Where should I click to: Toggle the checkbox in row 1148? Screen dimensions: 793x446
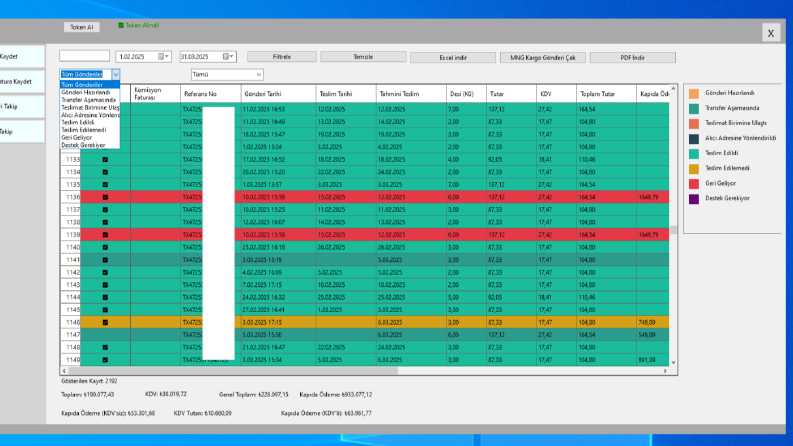(x=105, y=347)
